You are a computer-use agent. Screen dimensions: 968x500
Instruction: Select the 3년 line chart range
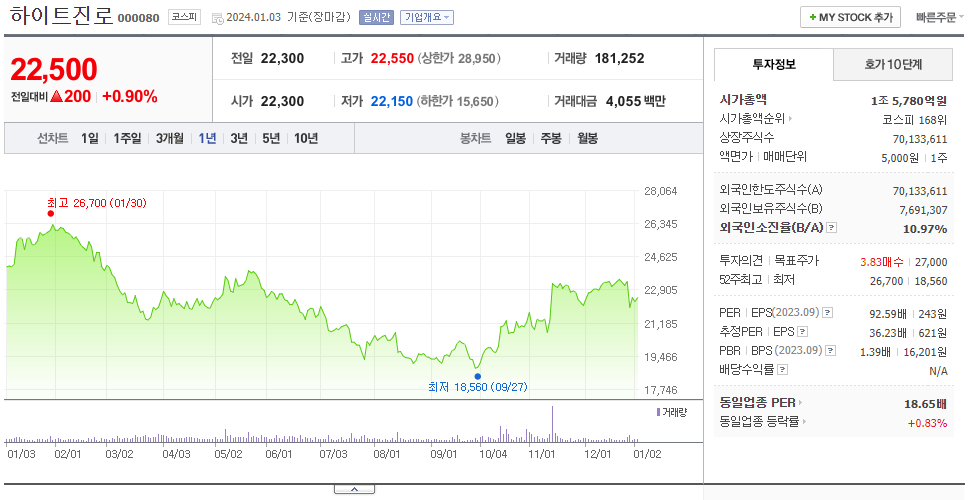[239, 138]
